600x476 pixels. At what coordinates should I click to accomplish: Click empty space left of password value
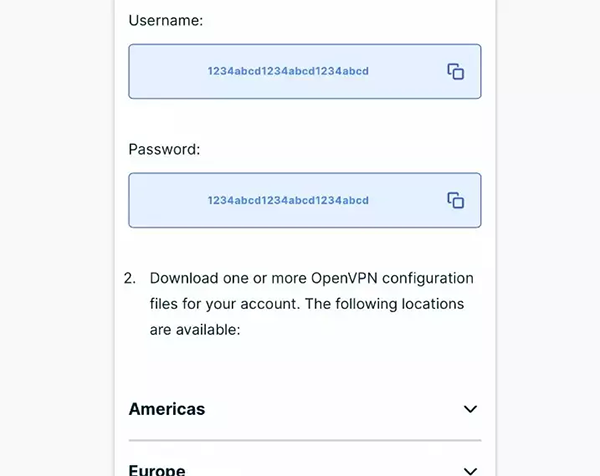coord(165,200)
